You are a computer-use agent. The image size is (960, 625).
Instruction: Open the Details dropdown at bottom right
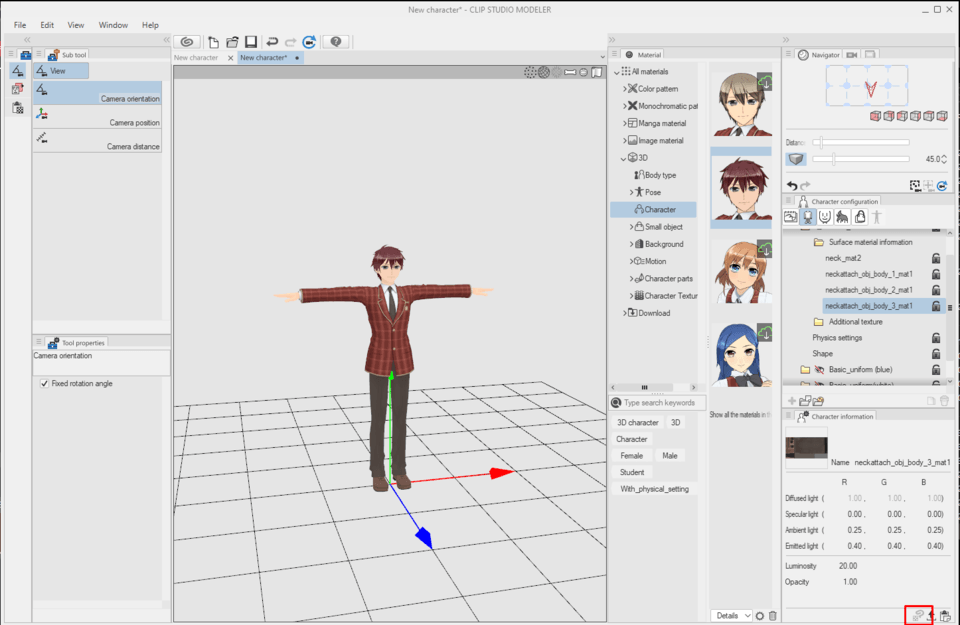click(733, 615)
